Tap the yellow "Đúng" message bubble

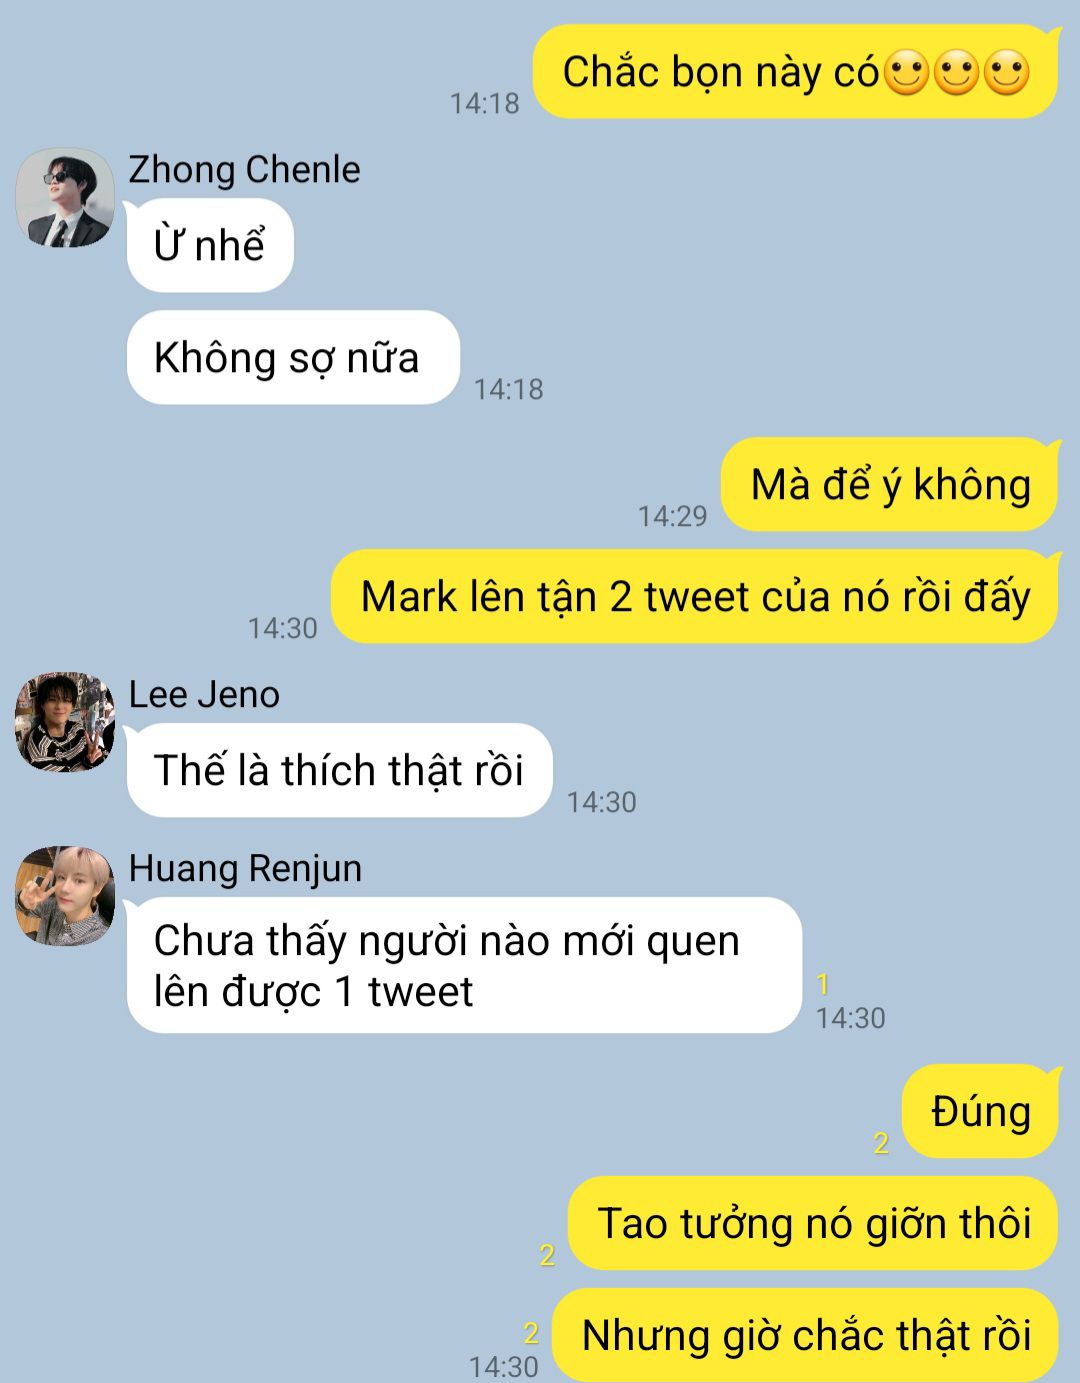(980, 1111)
